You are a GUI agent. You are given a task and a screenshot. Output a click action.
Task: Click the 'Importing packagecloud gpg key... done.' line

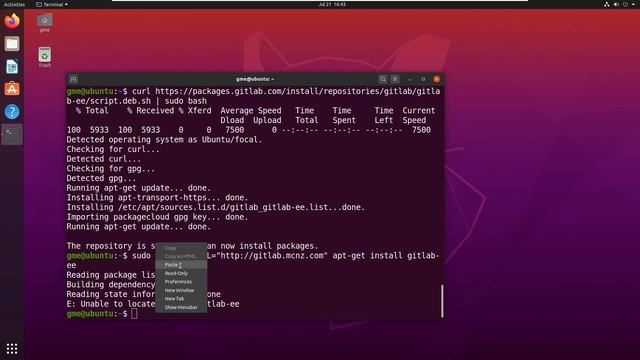[157, 217]
